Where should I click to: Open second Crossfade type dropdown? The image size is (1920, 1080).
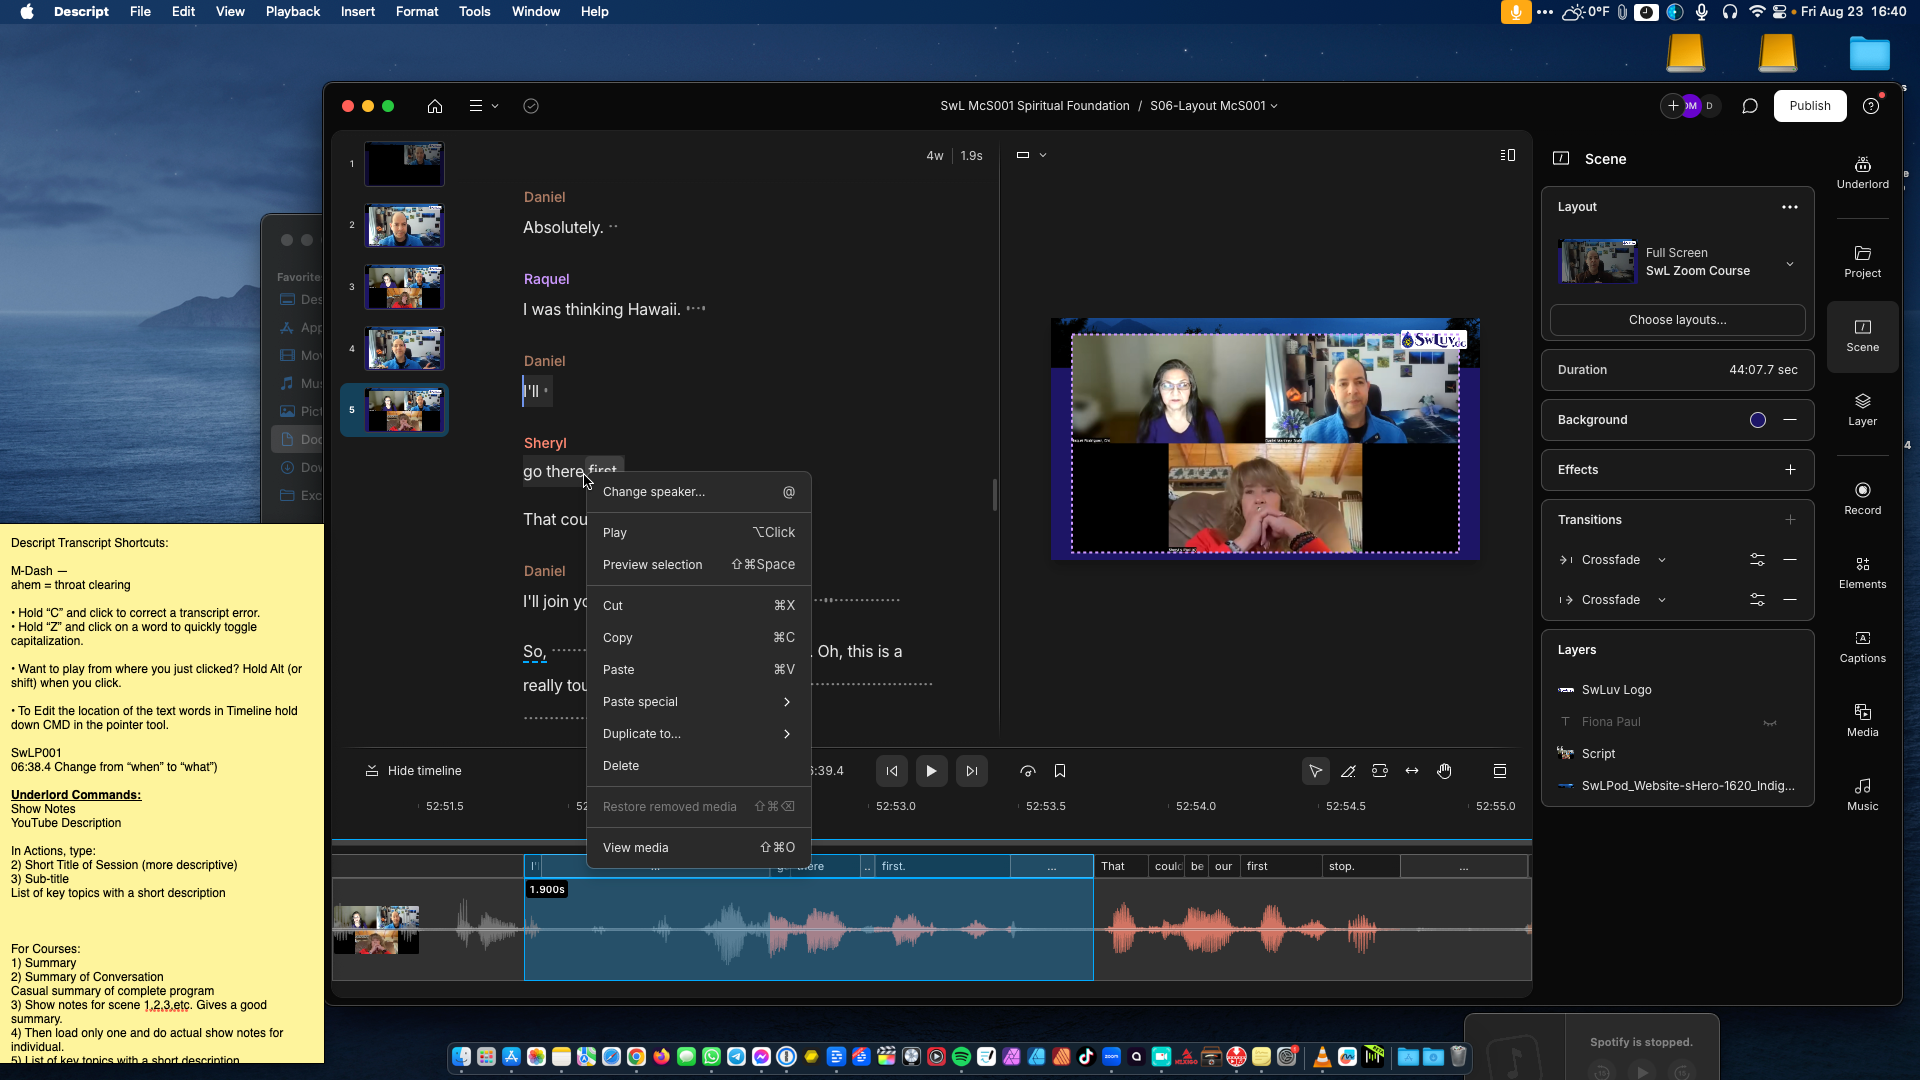[x=1662, y=600]
